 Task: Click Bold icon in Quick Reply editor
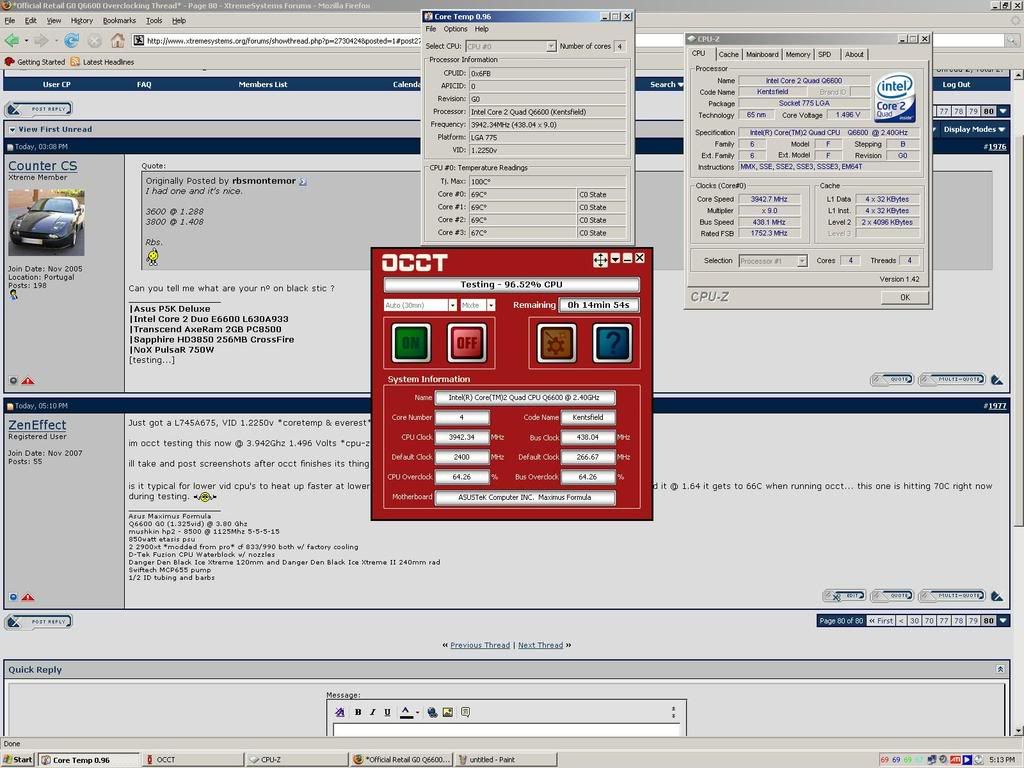(x=358, y=712)
